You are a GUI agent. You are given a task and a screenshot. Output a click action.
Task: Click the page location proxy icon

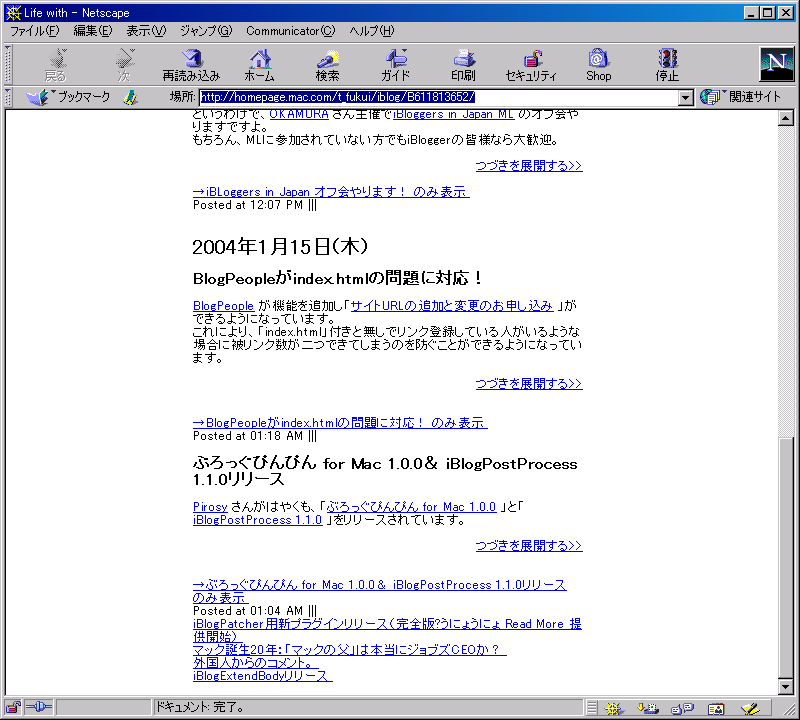(x=131, y=97)
